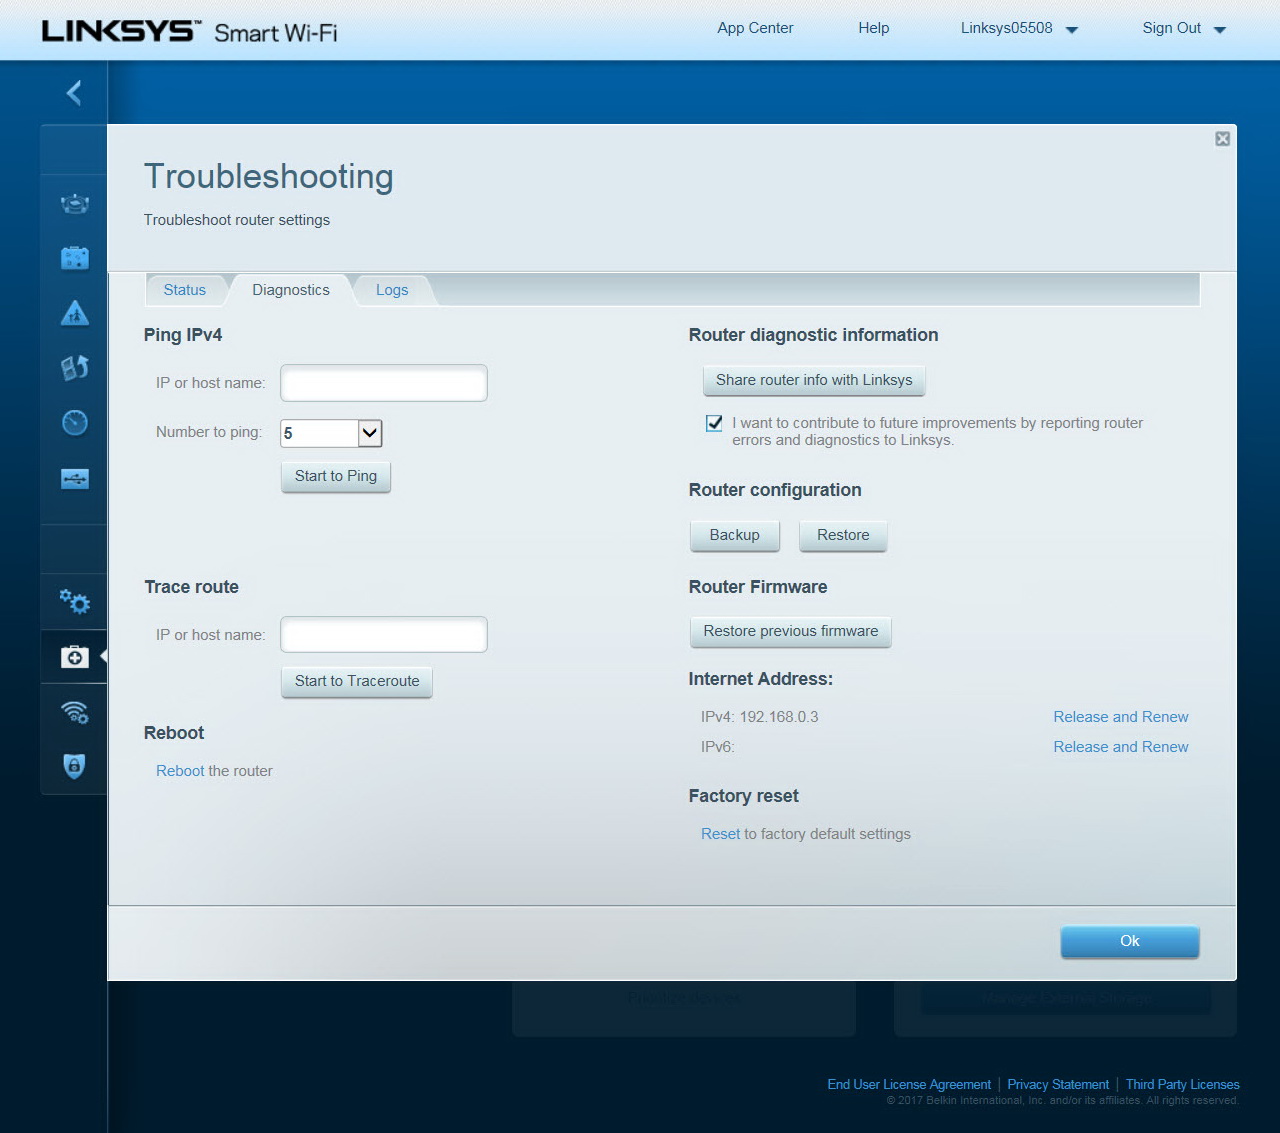This screenshot has width=1280, height=1133.
Task: Click Share router info with Linksys
Action: tap(814, 380)
